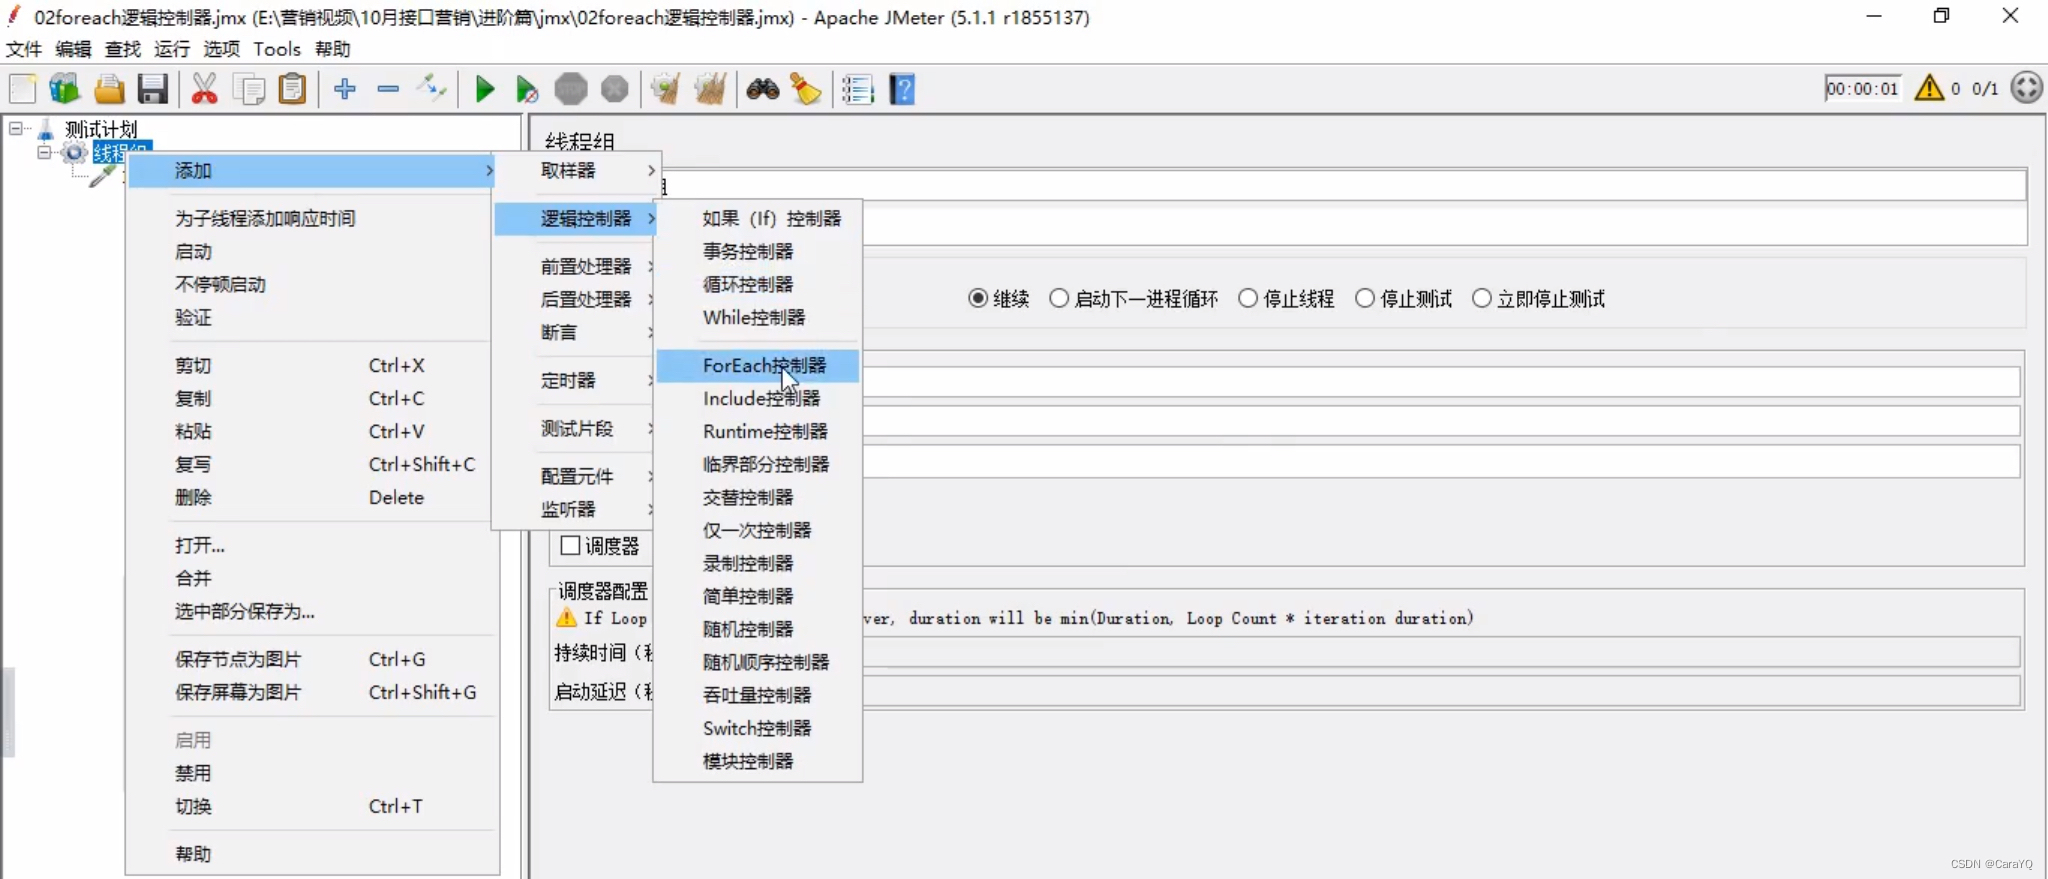Choose 事务控制器 menu item
The height and width of the screenshot is (879, 2048).
pos(758,251)
